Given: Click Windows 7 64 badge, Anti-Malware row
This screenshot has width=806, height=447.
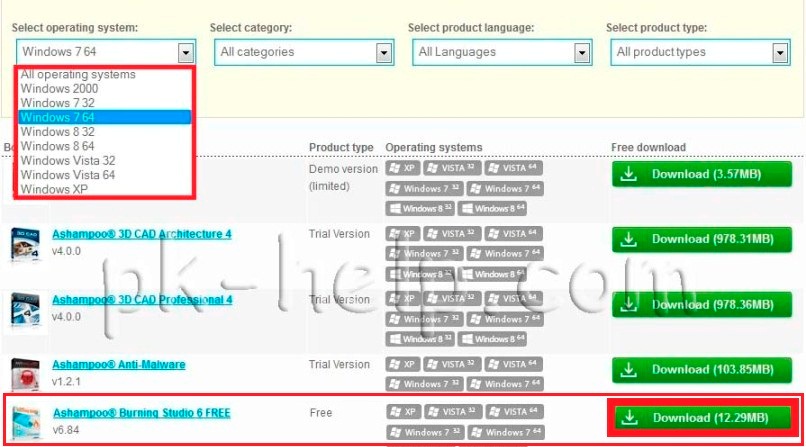Looking at the screenshot, I should pyautogui.click(x=505, y=384).
